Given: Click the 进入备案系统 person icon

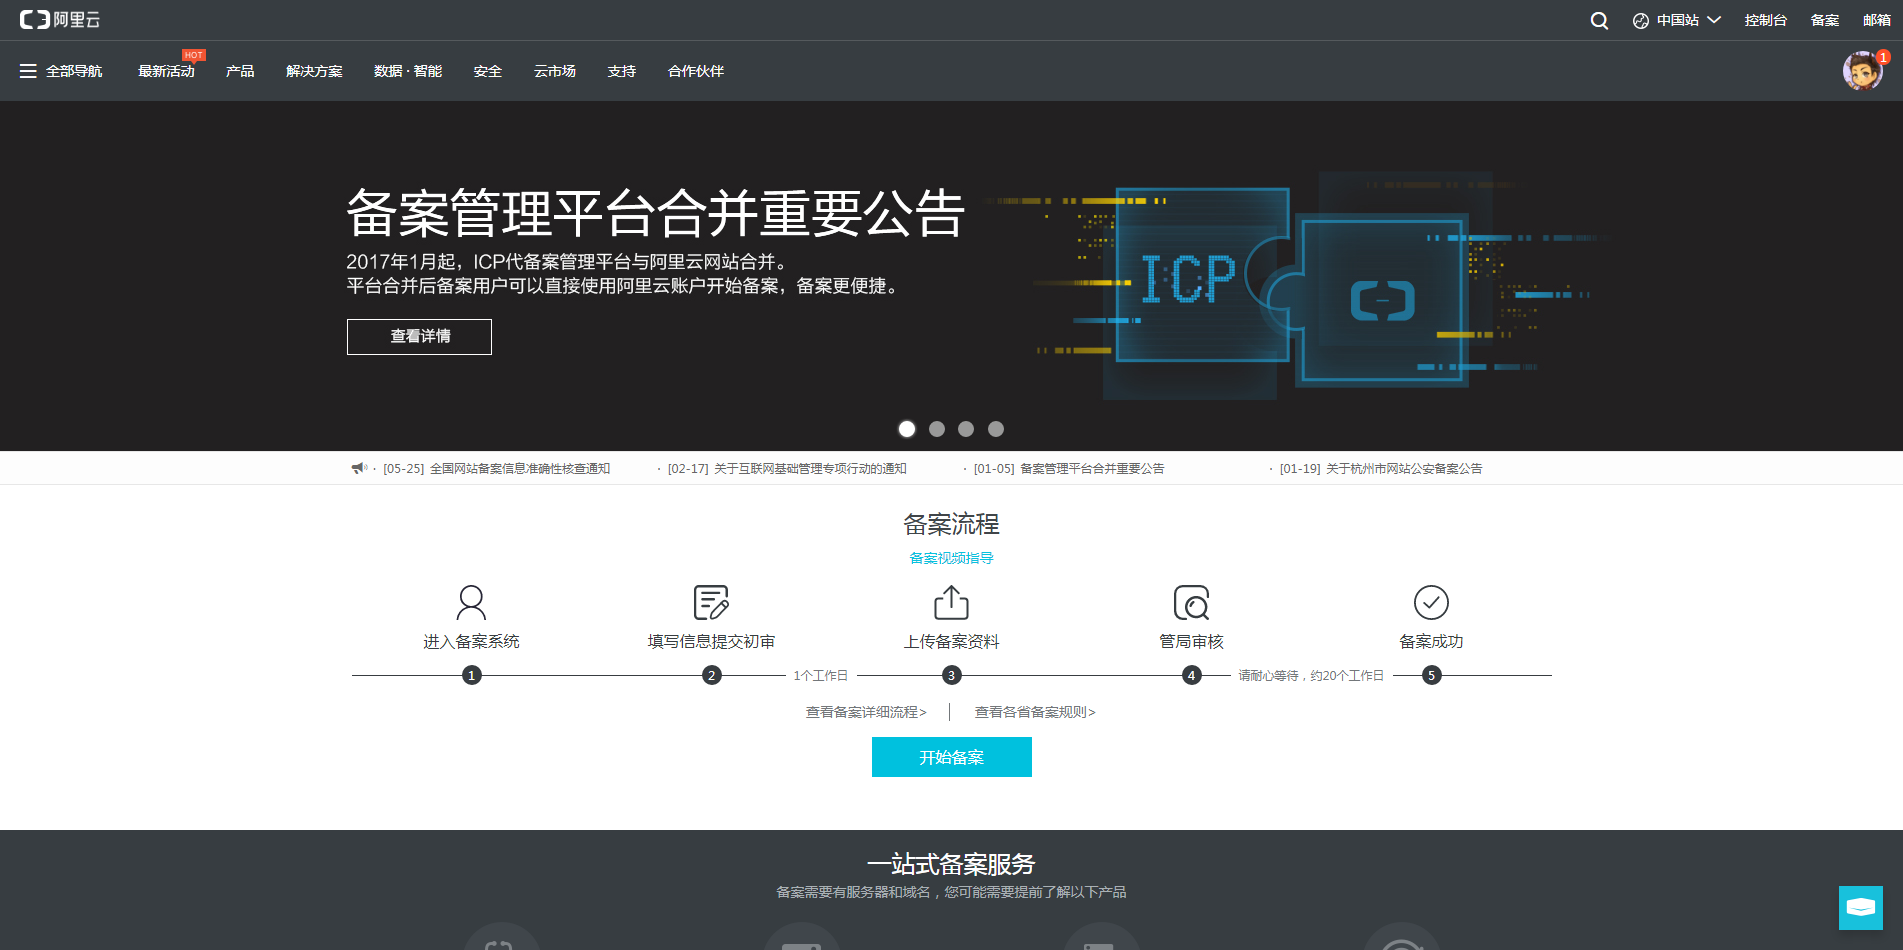Looking at the screenshot, I should [471, 603].
